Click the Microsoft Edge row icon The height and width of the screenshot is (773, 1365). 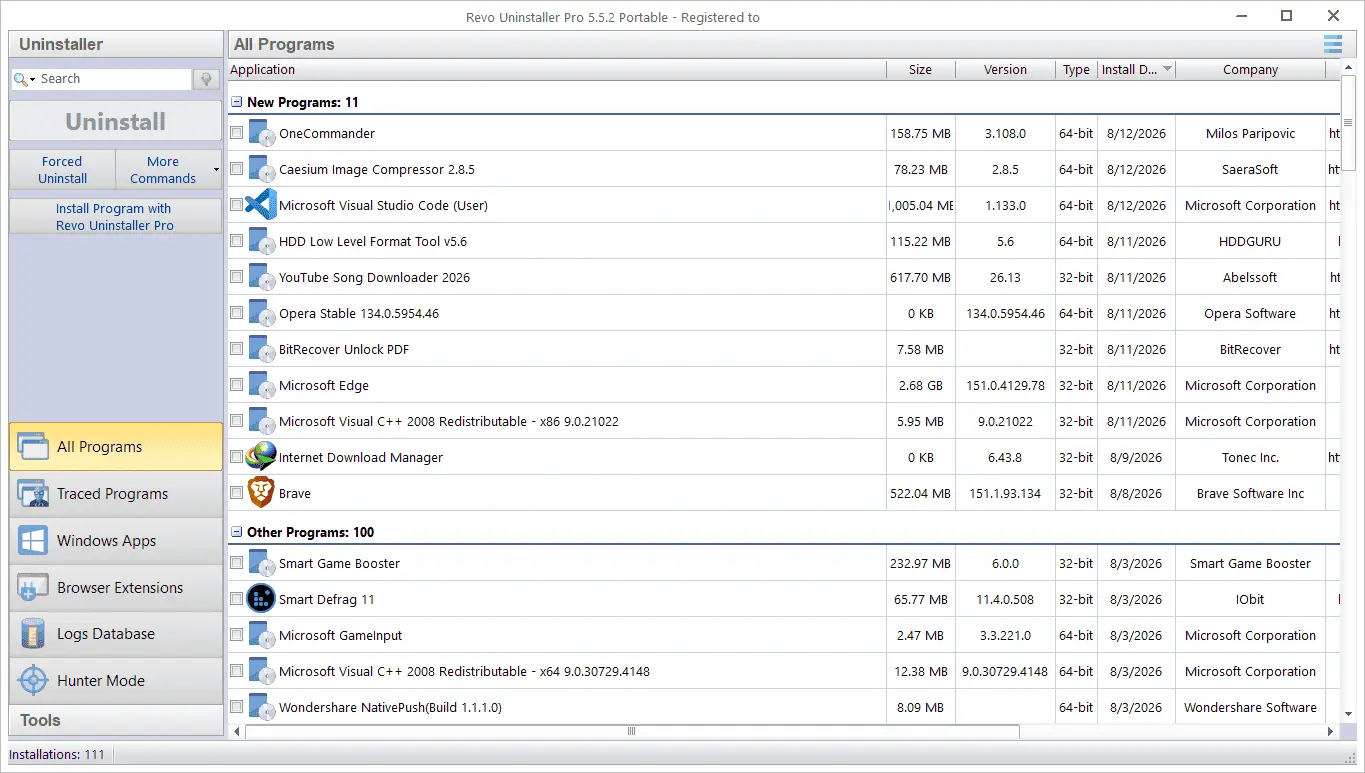[261, 385]
